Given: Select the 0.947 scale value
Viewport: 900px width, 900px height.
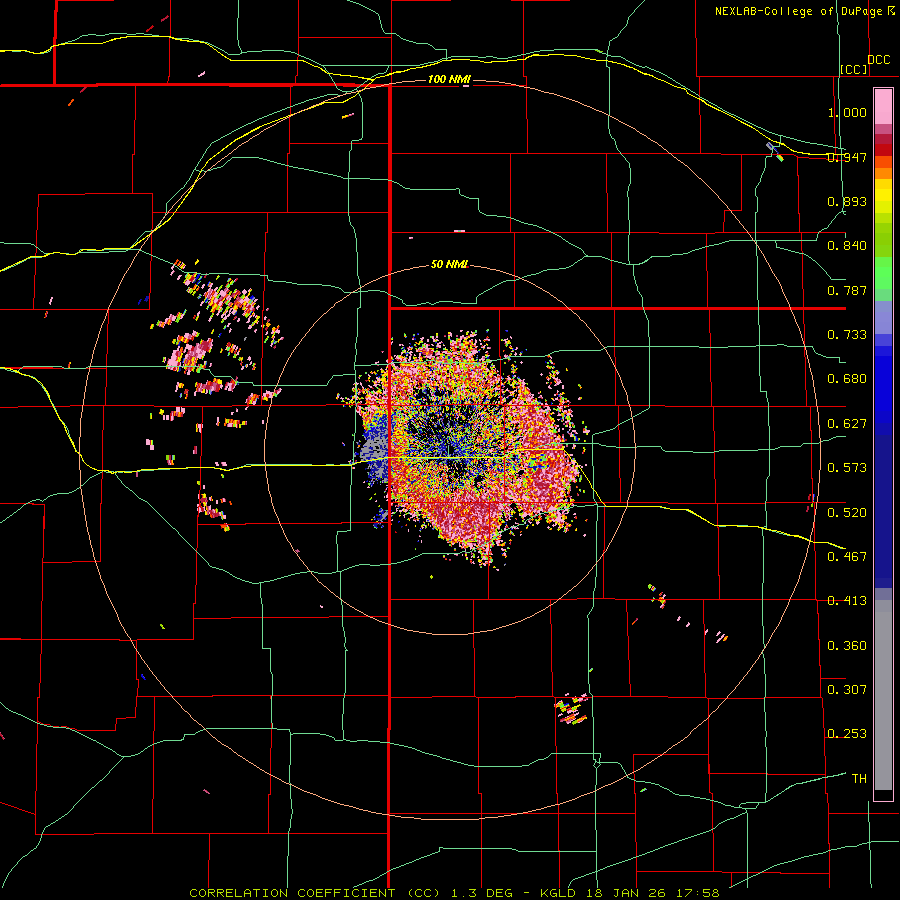Looking at the screenshot, I should pyautogui.click(x=847, y=157).
